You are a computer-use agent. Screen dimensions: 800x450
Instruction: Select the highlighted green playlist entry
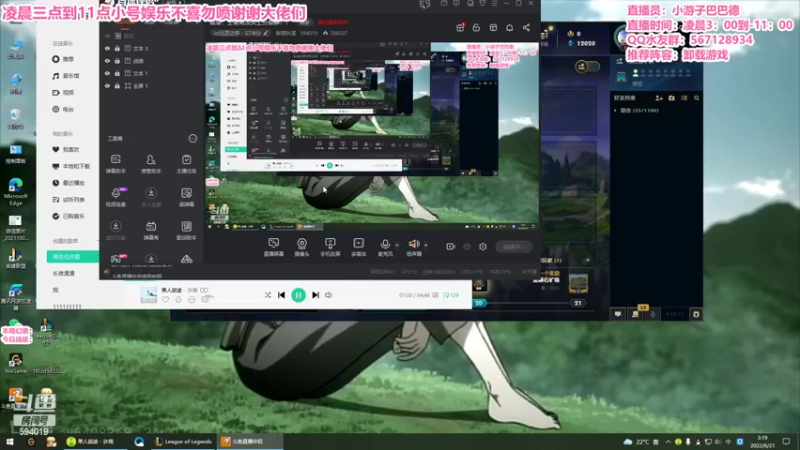[x=72, y=257]
